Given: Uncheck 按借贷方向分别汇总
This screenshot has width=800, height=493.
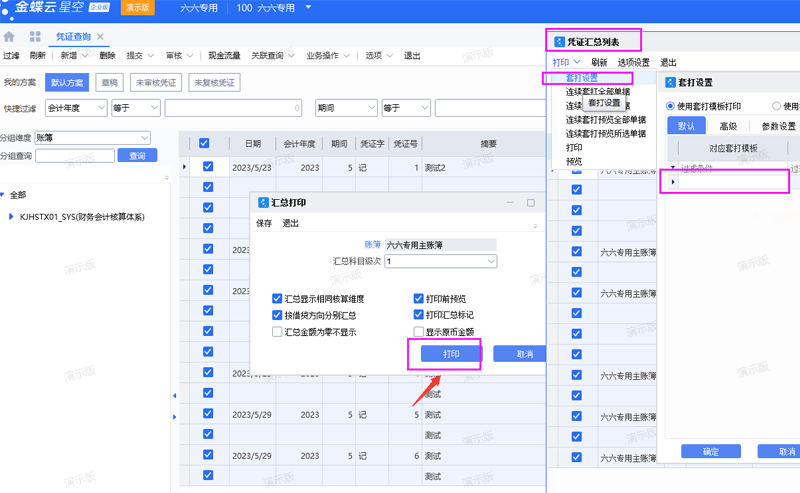Looking at the screenshot, I should coord(277,315).
